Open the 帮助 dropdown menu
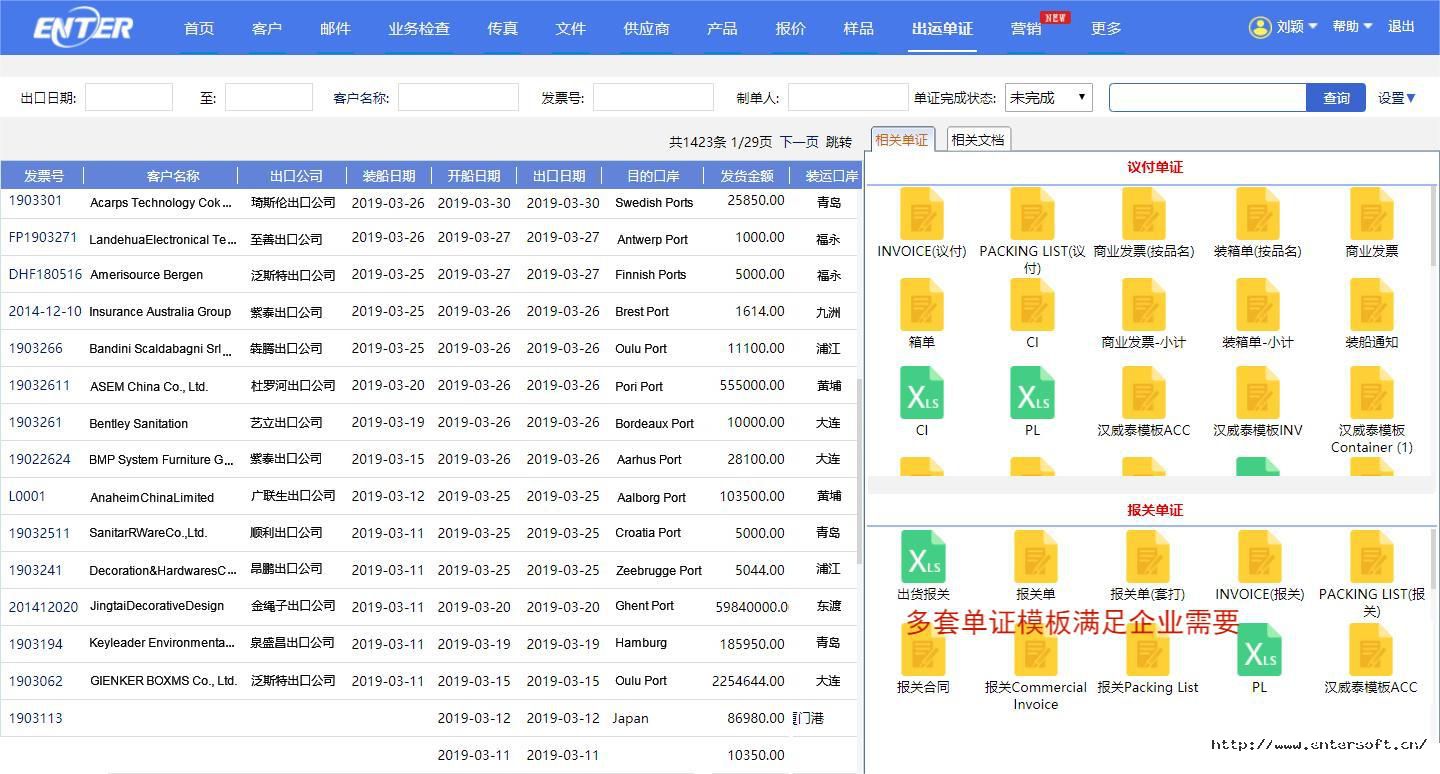Image resolution: width=1440 pixels, height=774 pixels. (1352, 27)
